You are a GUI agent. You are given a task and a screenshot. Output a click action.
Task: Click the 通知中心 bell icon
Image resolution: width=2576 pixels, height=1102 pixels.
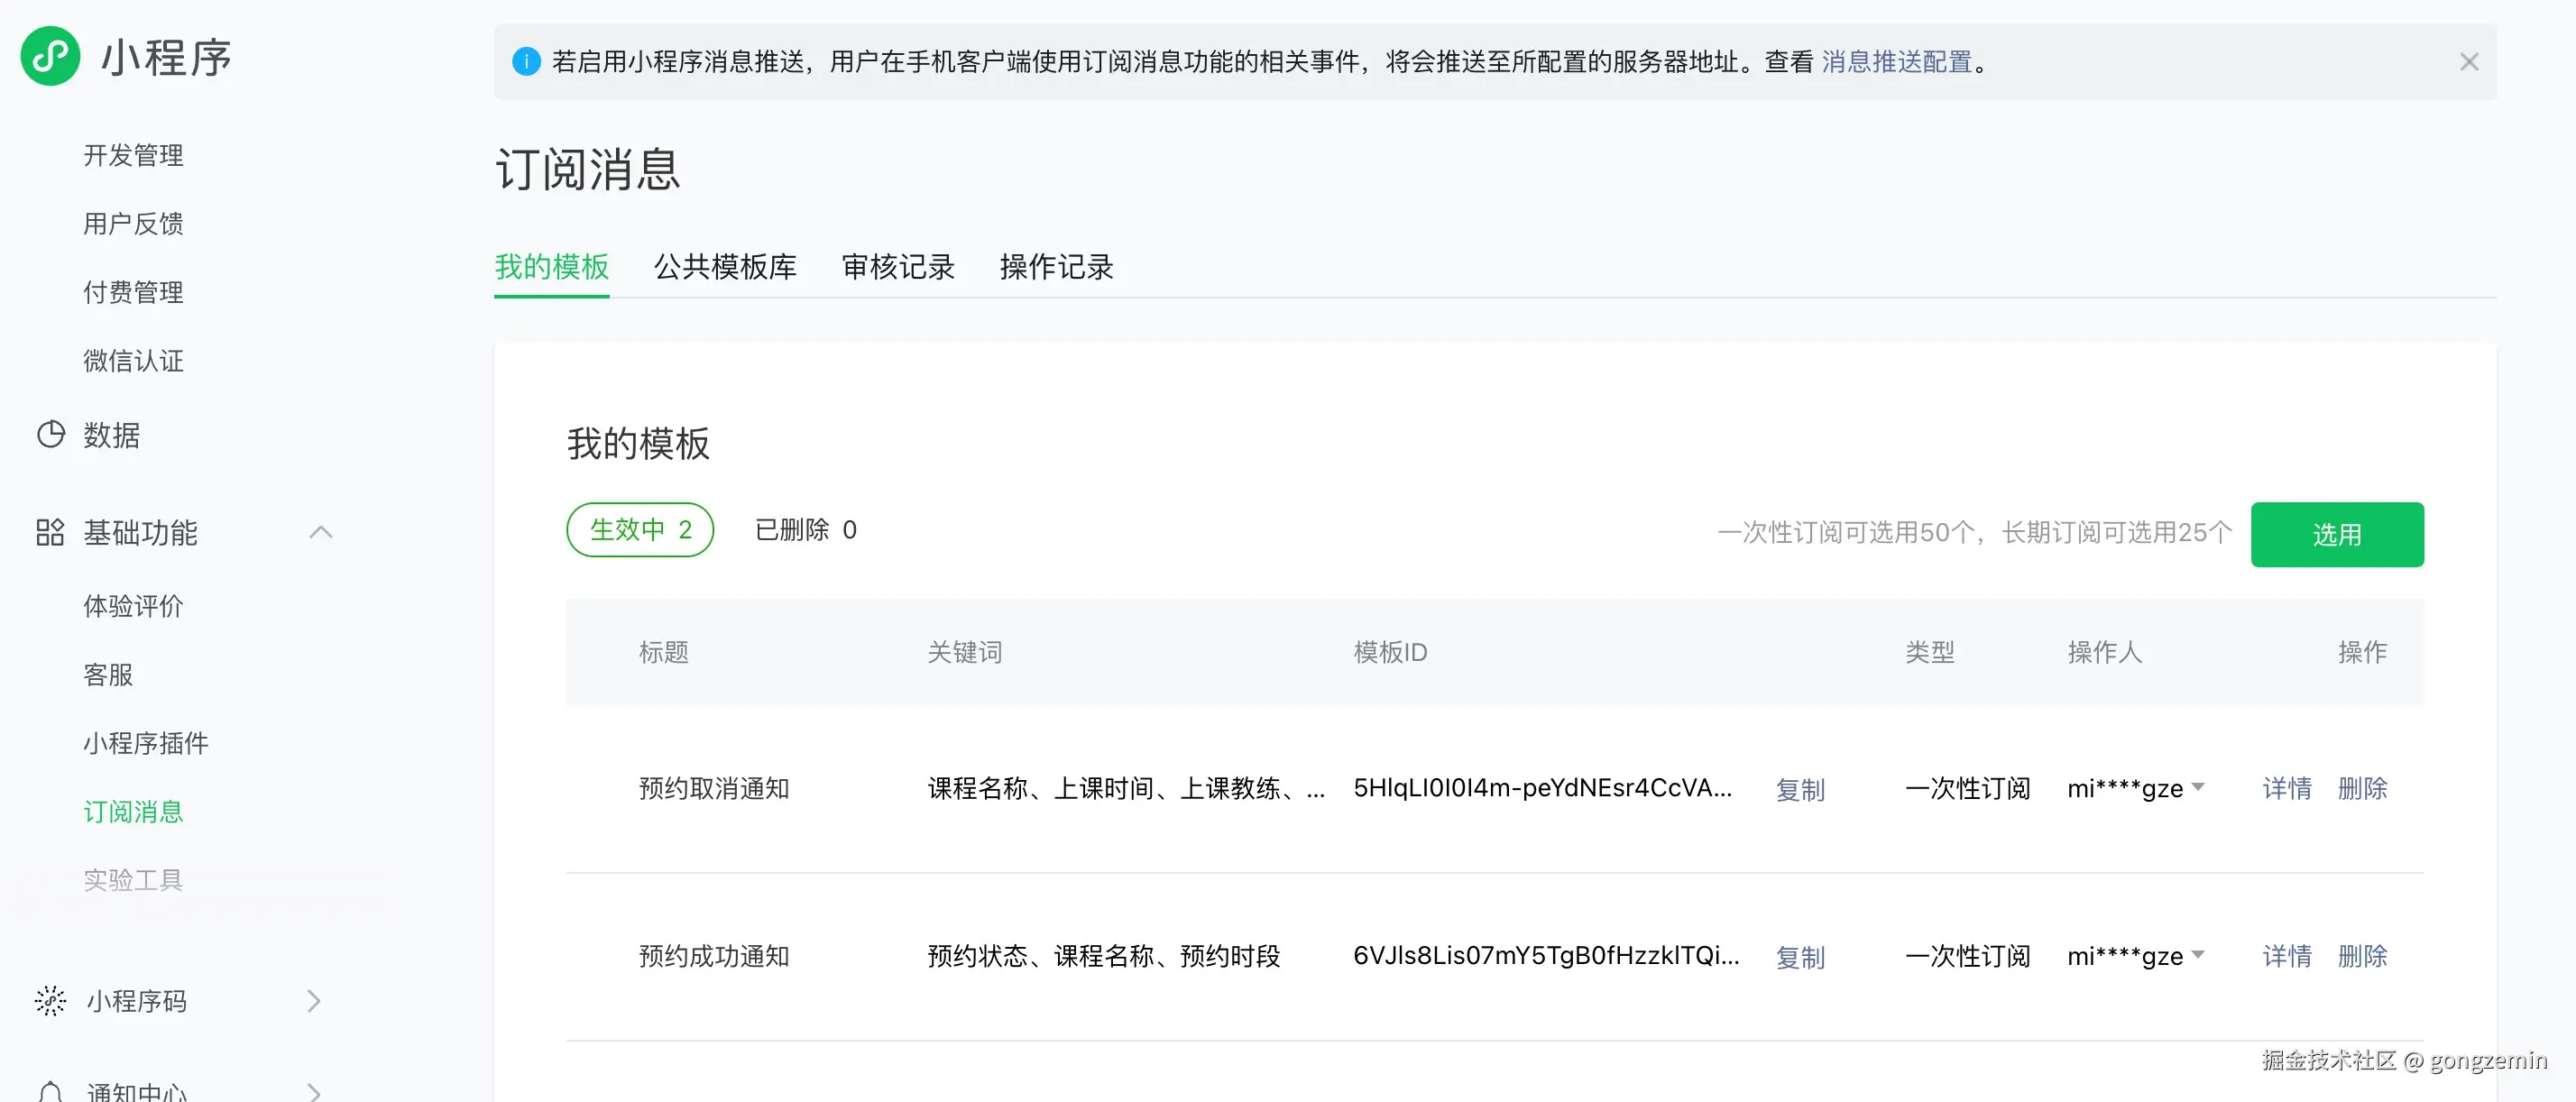(x=50, y=1091)
